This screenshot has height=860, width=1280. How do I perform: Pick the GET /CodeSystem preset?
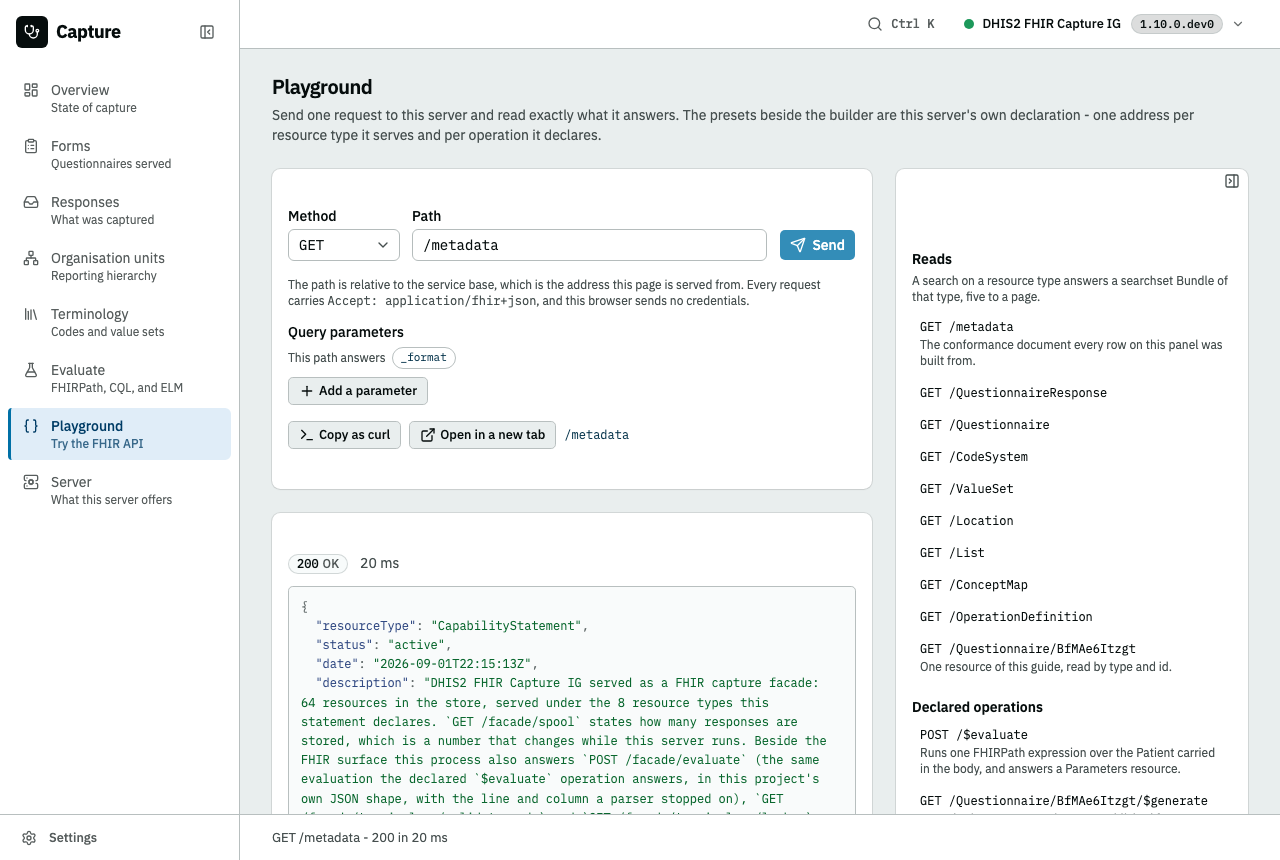tap(1072, 457)
